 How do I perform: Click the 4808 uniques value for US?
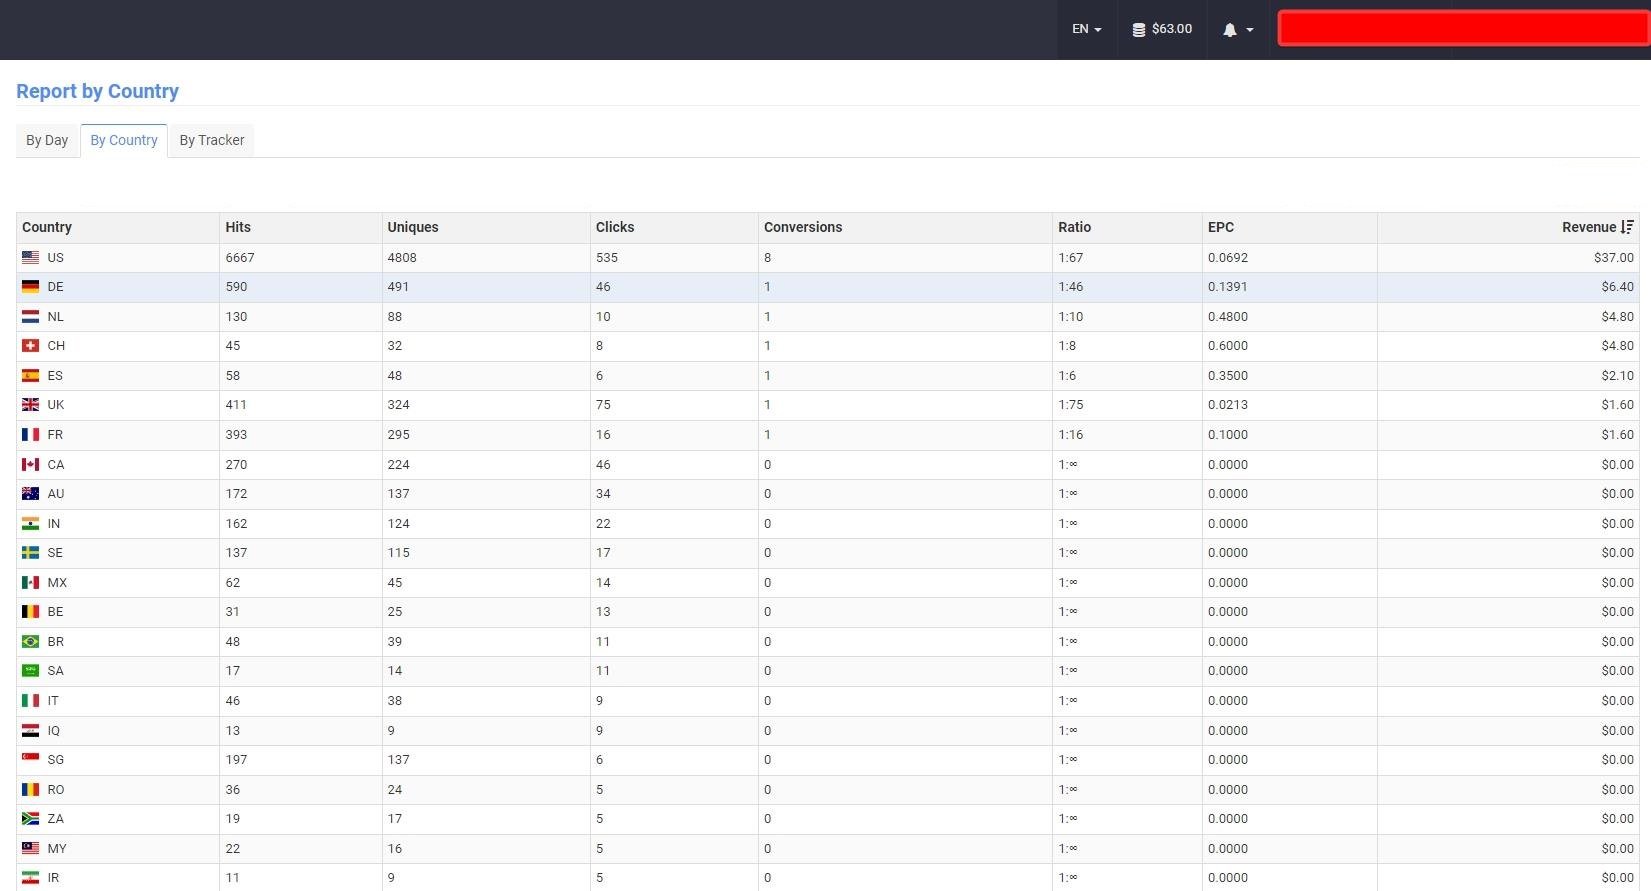402,258
